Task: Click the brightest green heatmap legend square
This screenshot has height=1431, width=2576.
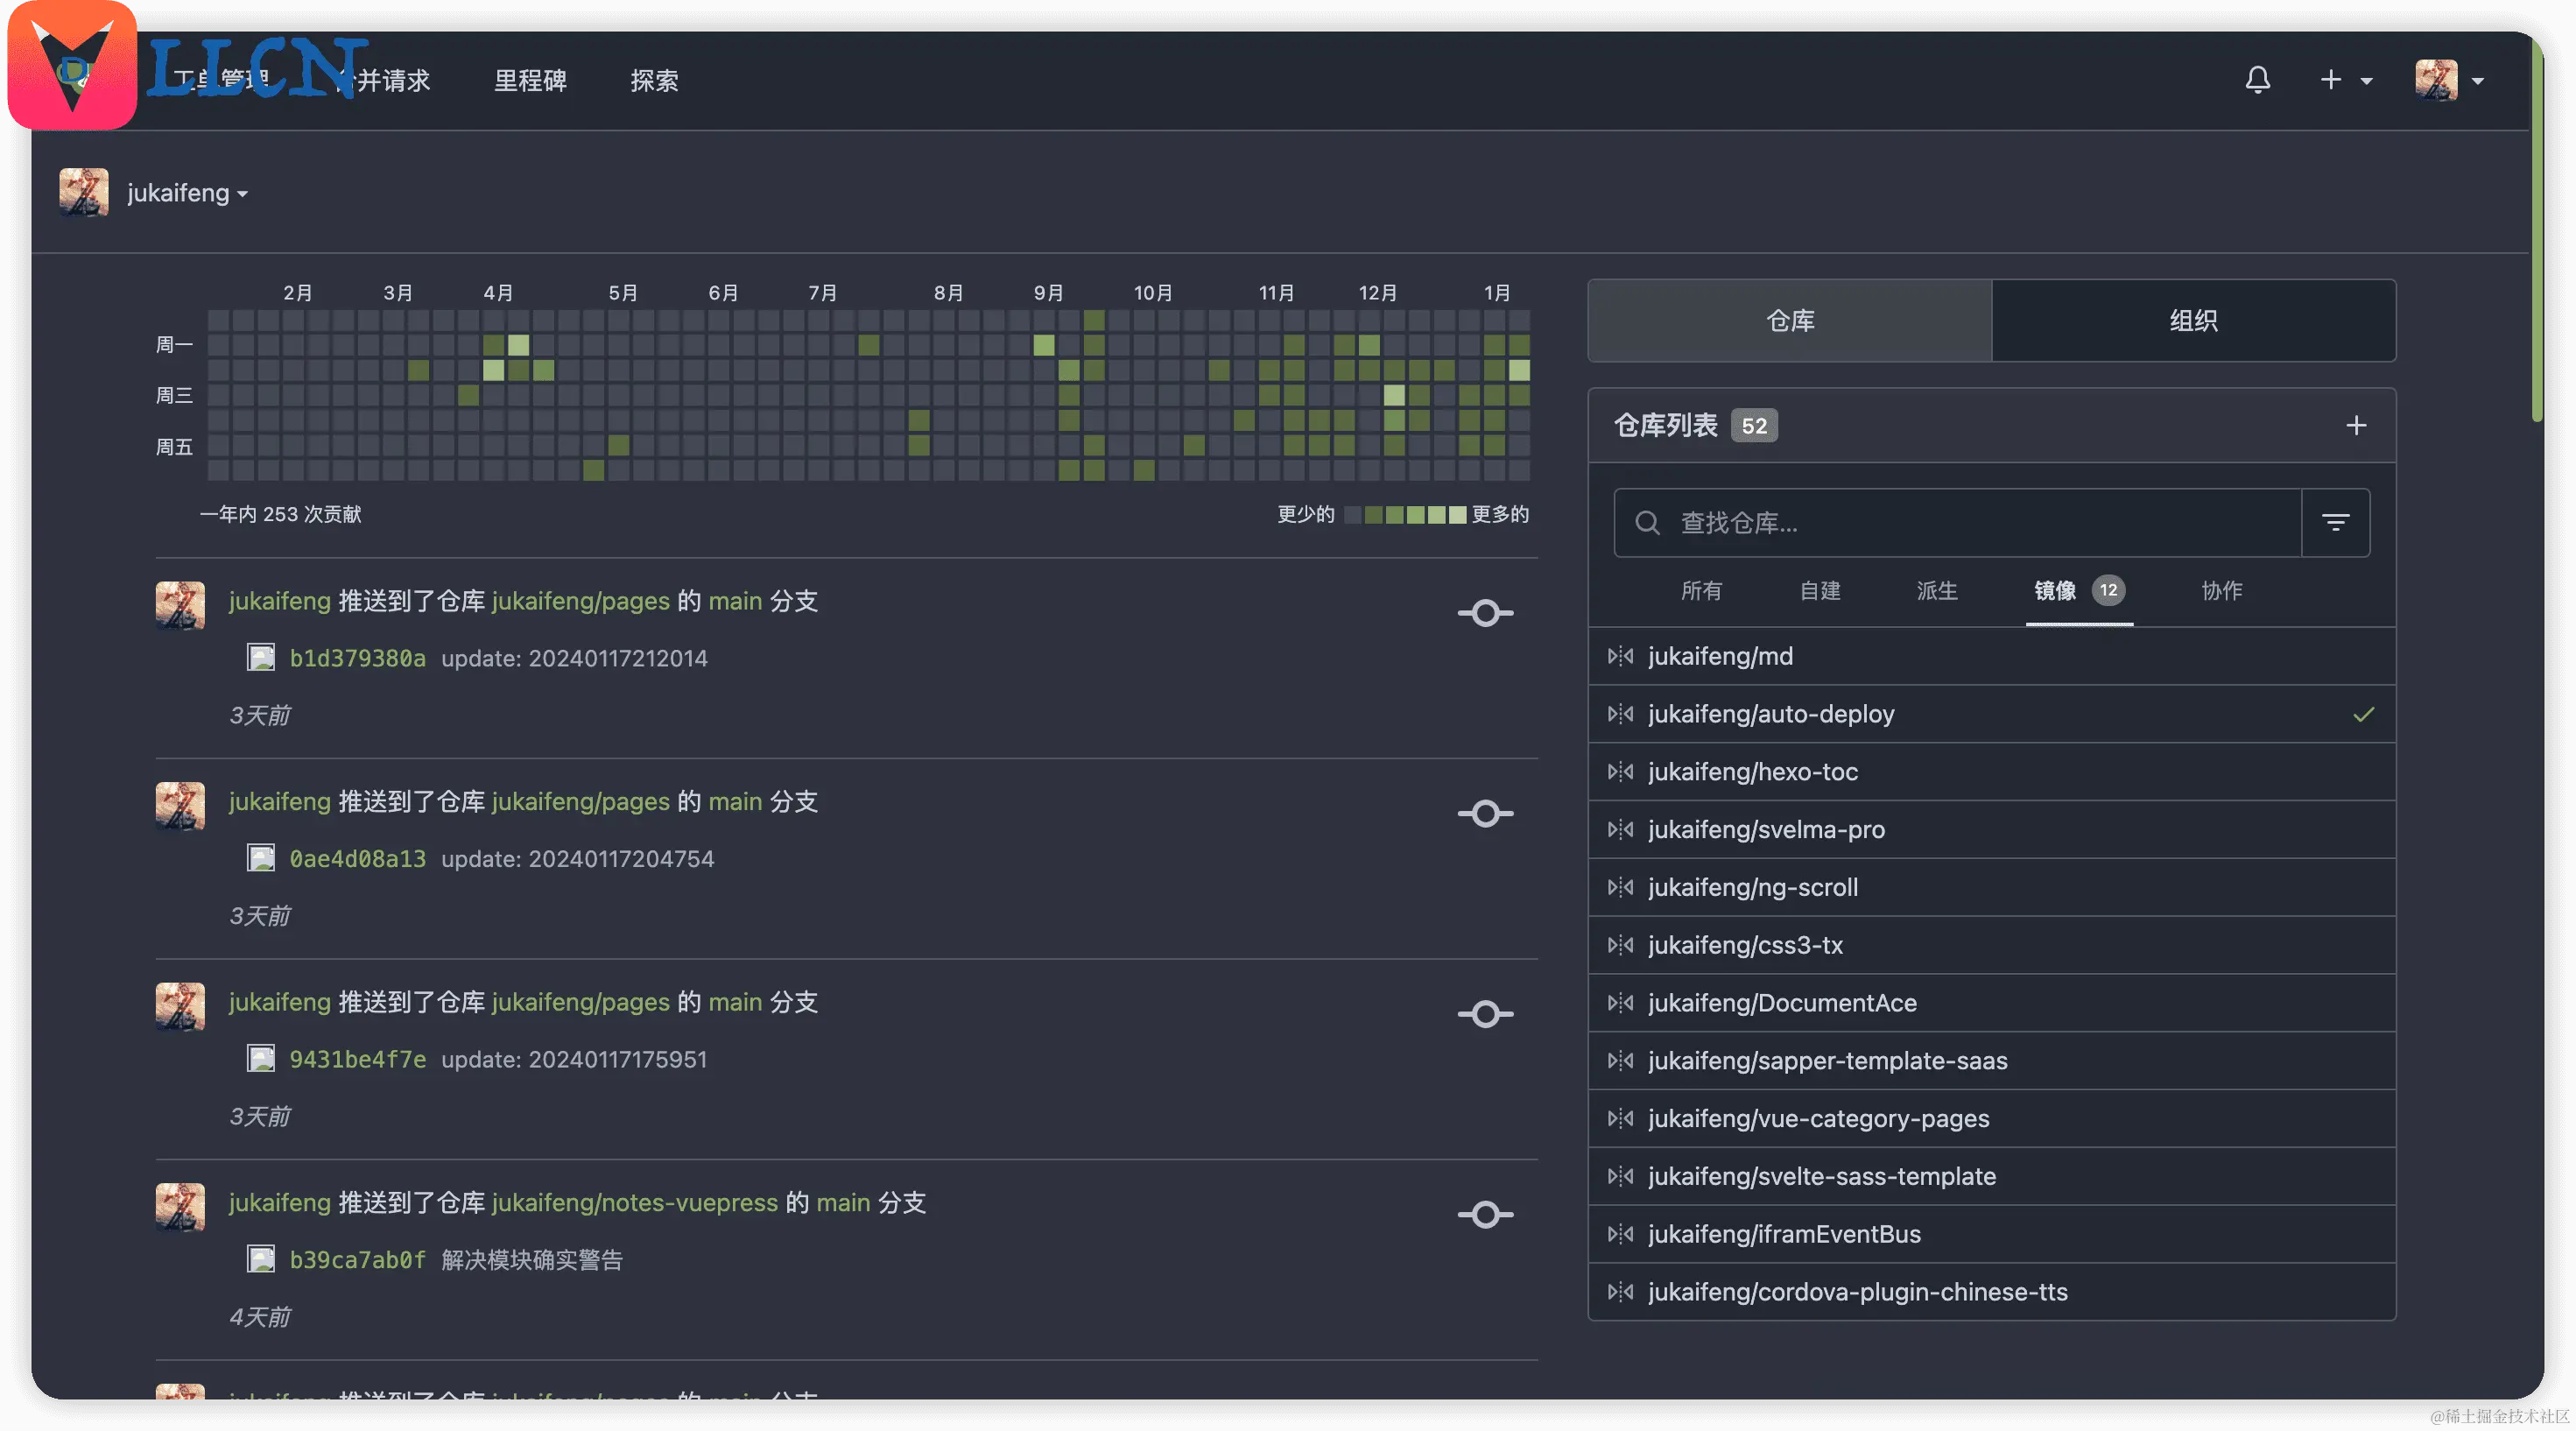Action: pyautogui.click(x=1457, y=515)
